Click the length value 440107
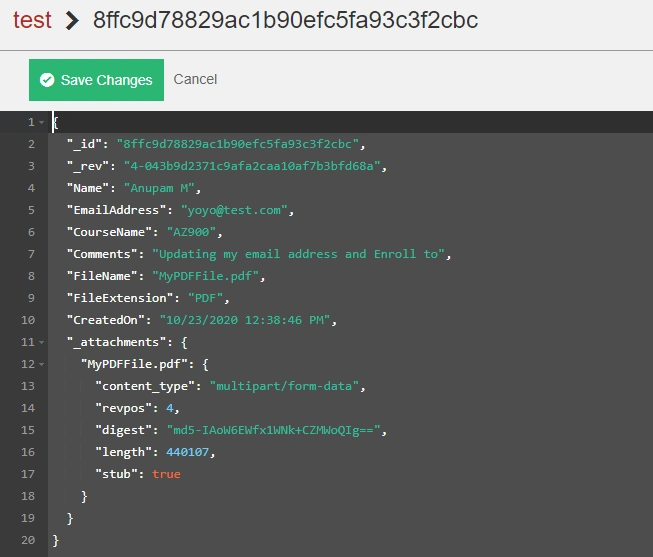The image size is (653, 557). tap(187, 452)
